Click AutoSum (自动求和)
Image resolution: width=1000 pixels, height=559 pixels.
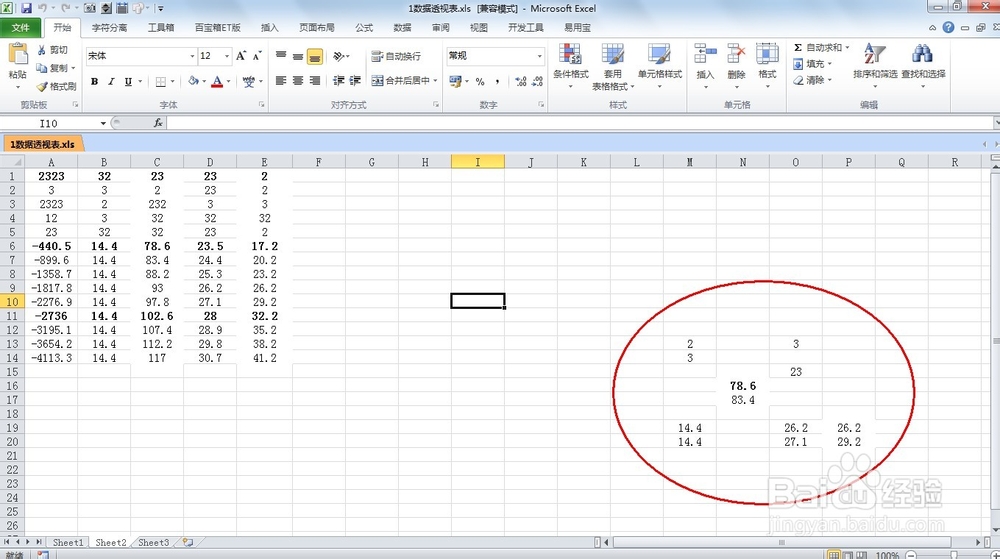[820, 48]
